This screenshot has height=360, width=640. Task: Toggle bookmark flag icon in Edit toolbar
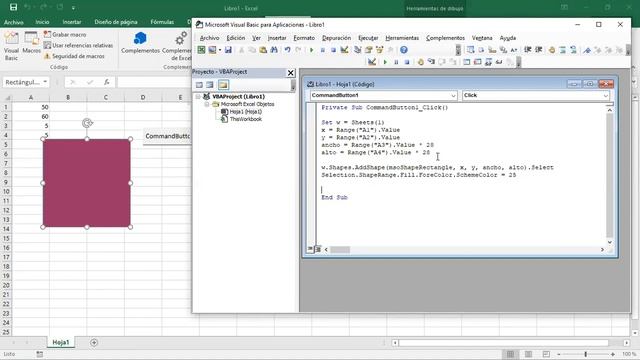(587, 50)
